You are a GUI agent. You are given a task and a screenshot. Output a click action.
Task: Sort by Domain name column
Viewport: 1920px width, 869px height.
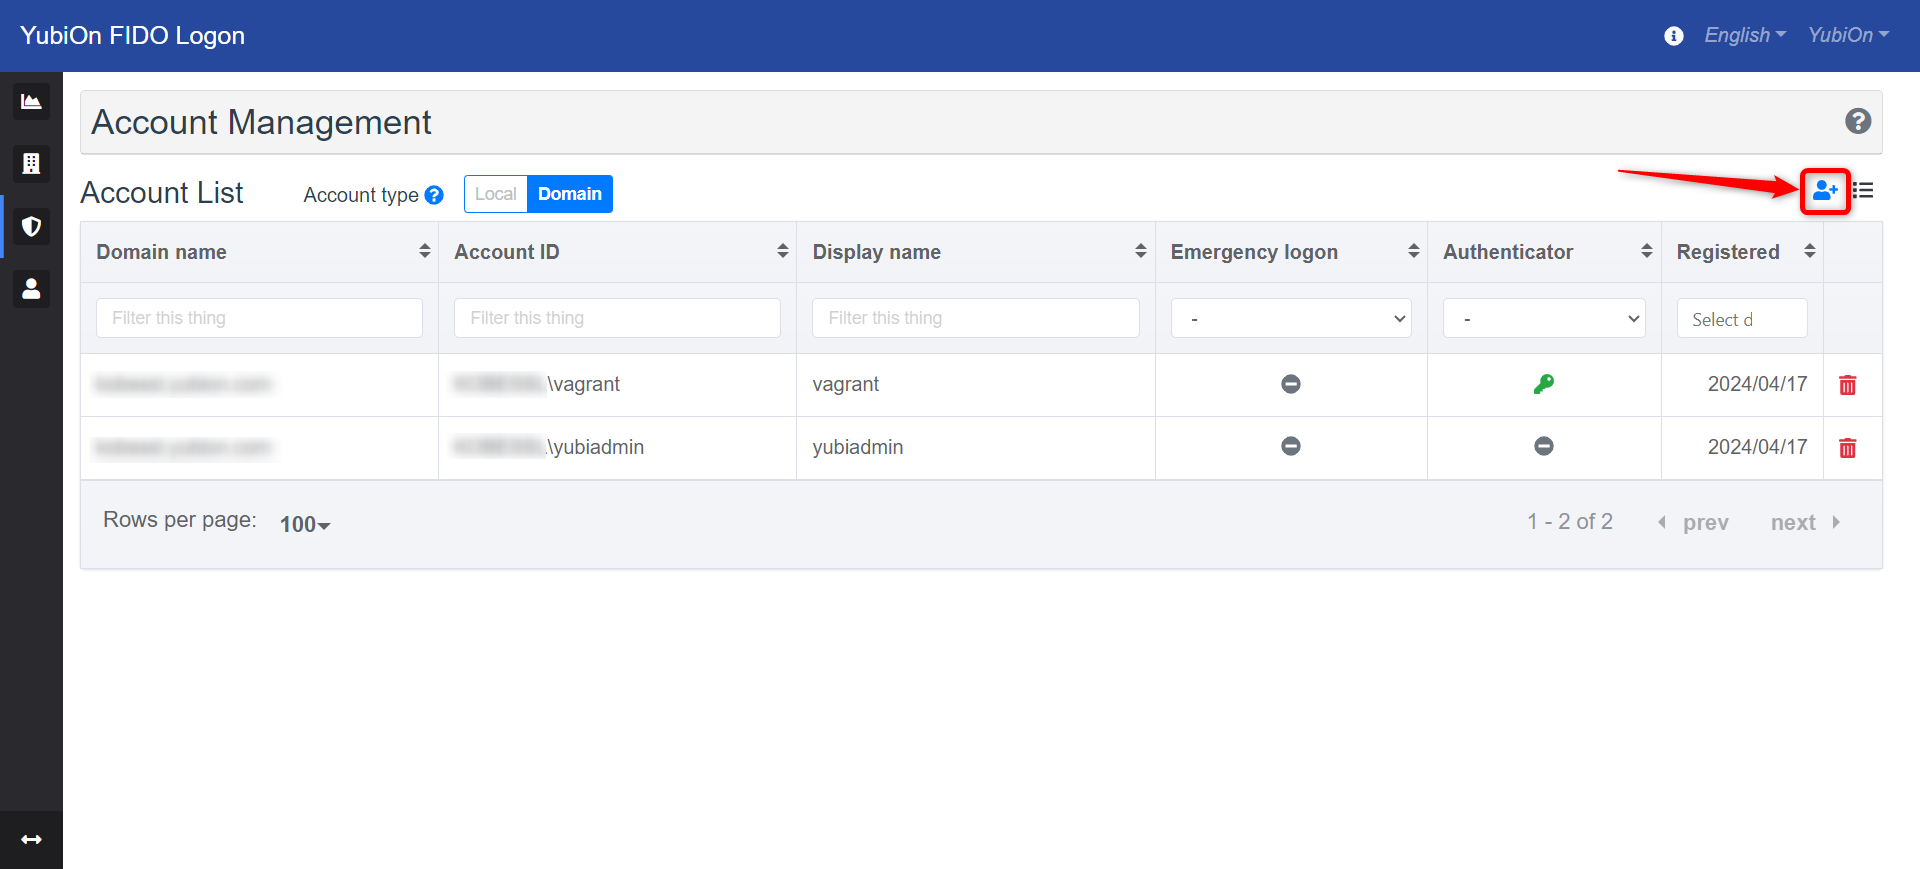[x=425, y=251]
